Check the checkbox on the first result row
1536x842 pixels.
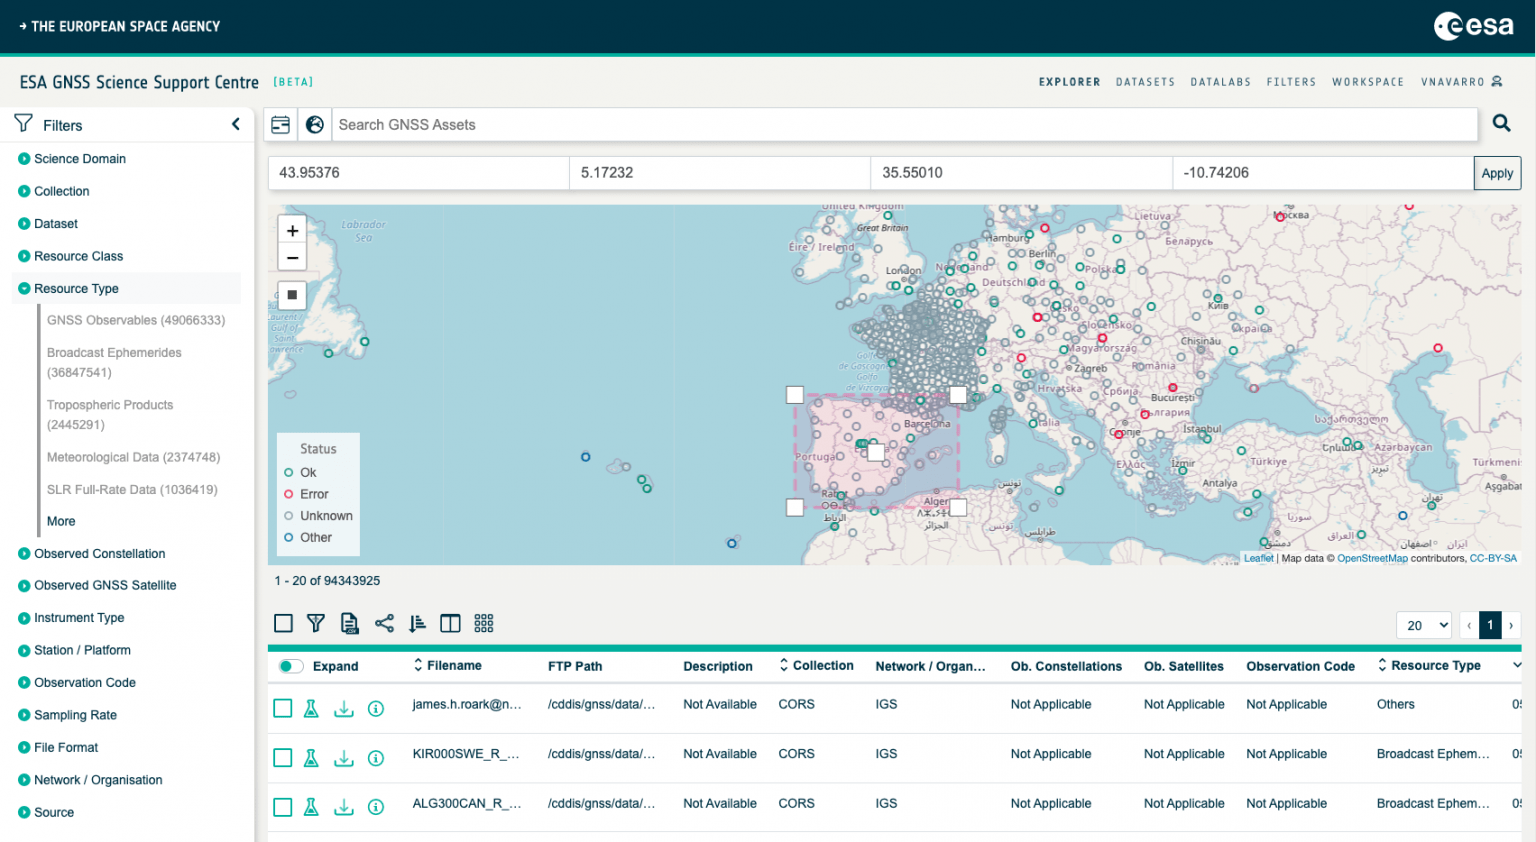[283, 708]
